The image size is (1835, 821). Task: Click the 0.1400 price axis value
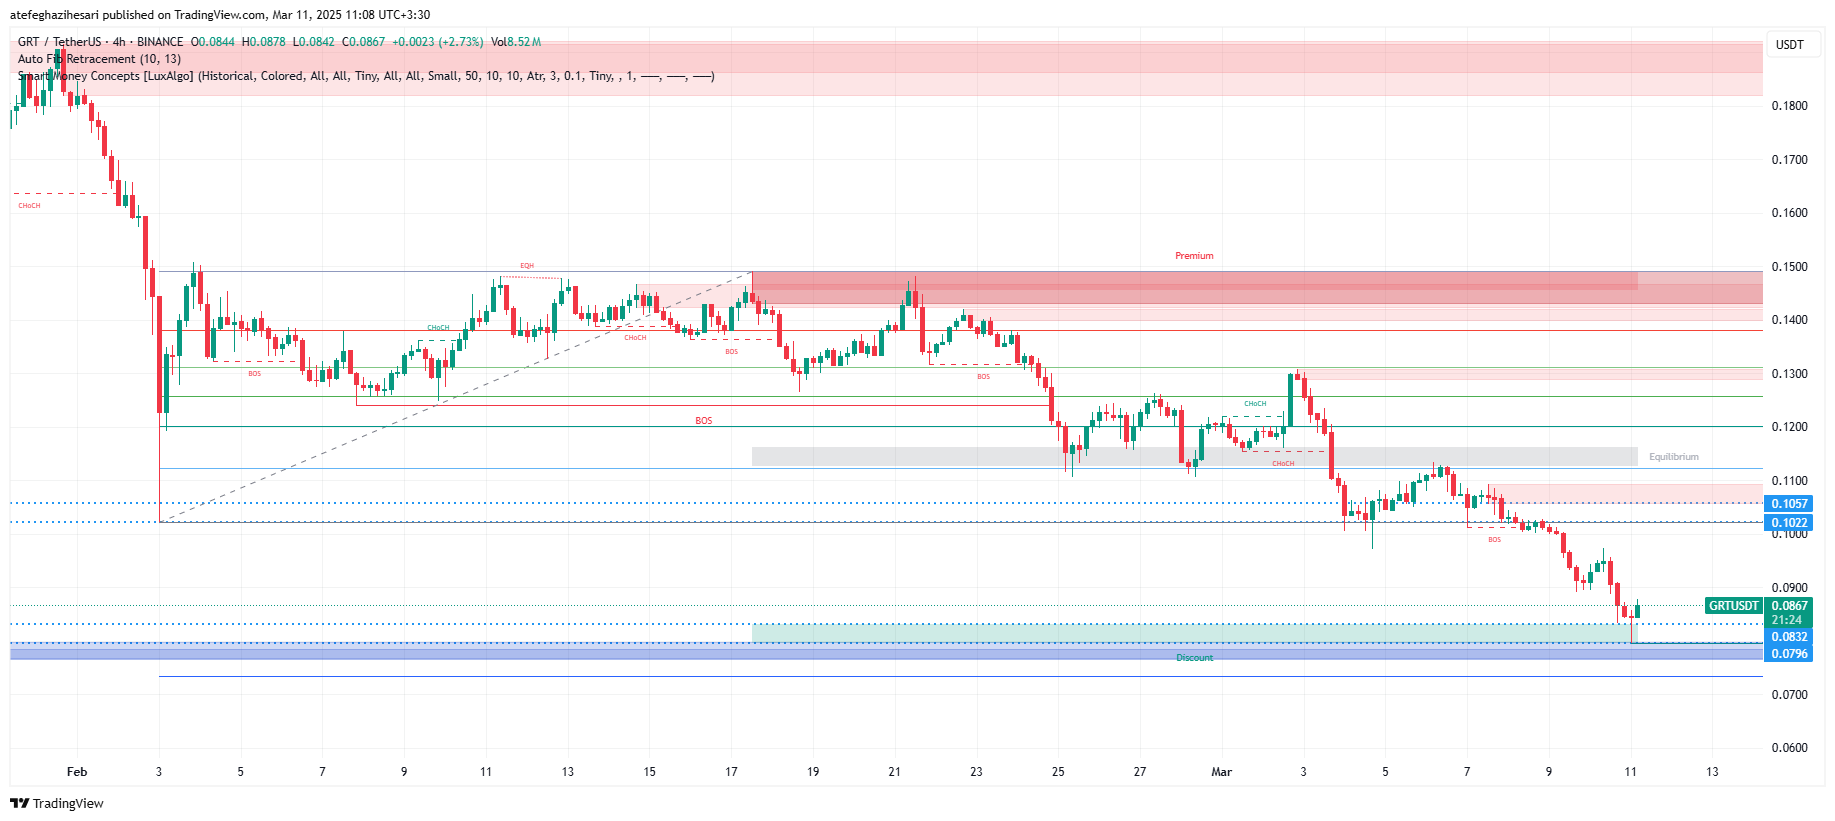pos(1789,320)
